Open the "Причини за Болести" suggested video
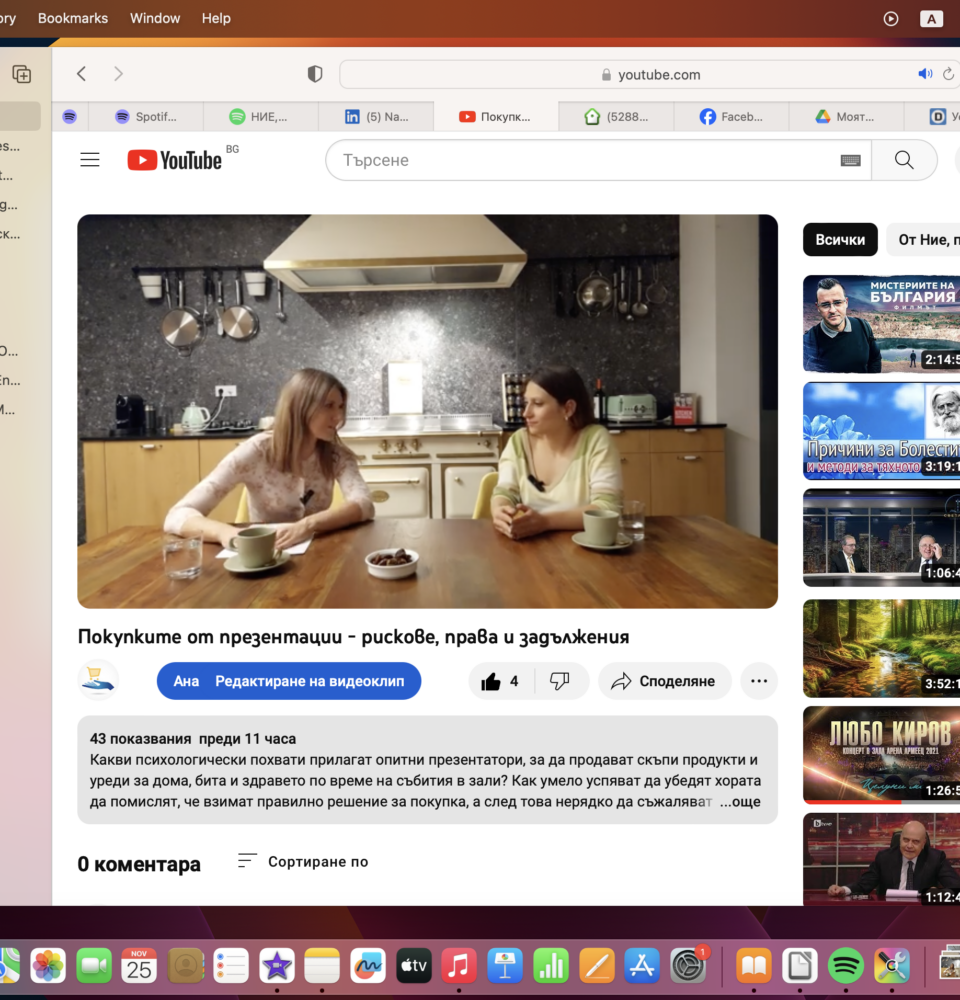This screenshot has height=1000, width=960. (882, 430)
